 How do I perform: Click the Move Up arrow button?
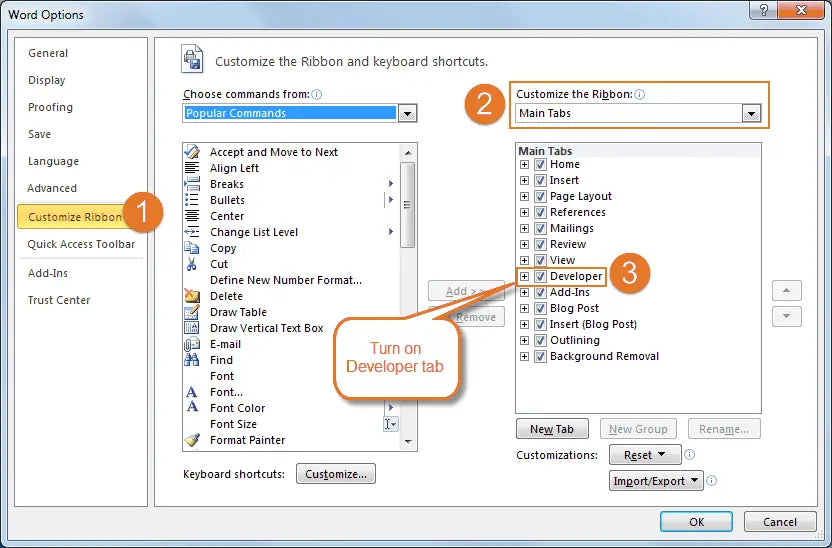click(787, 291)
